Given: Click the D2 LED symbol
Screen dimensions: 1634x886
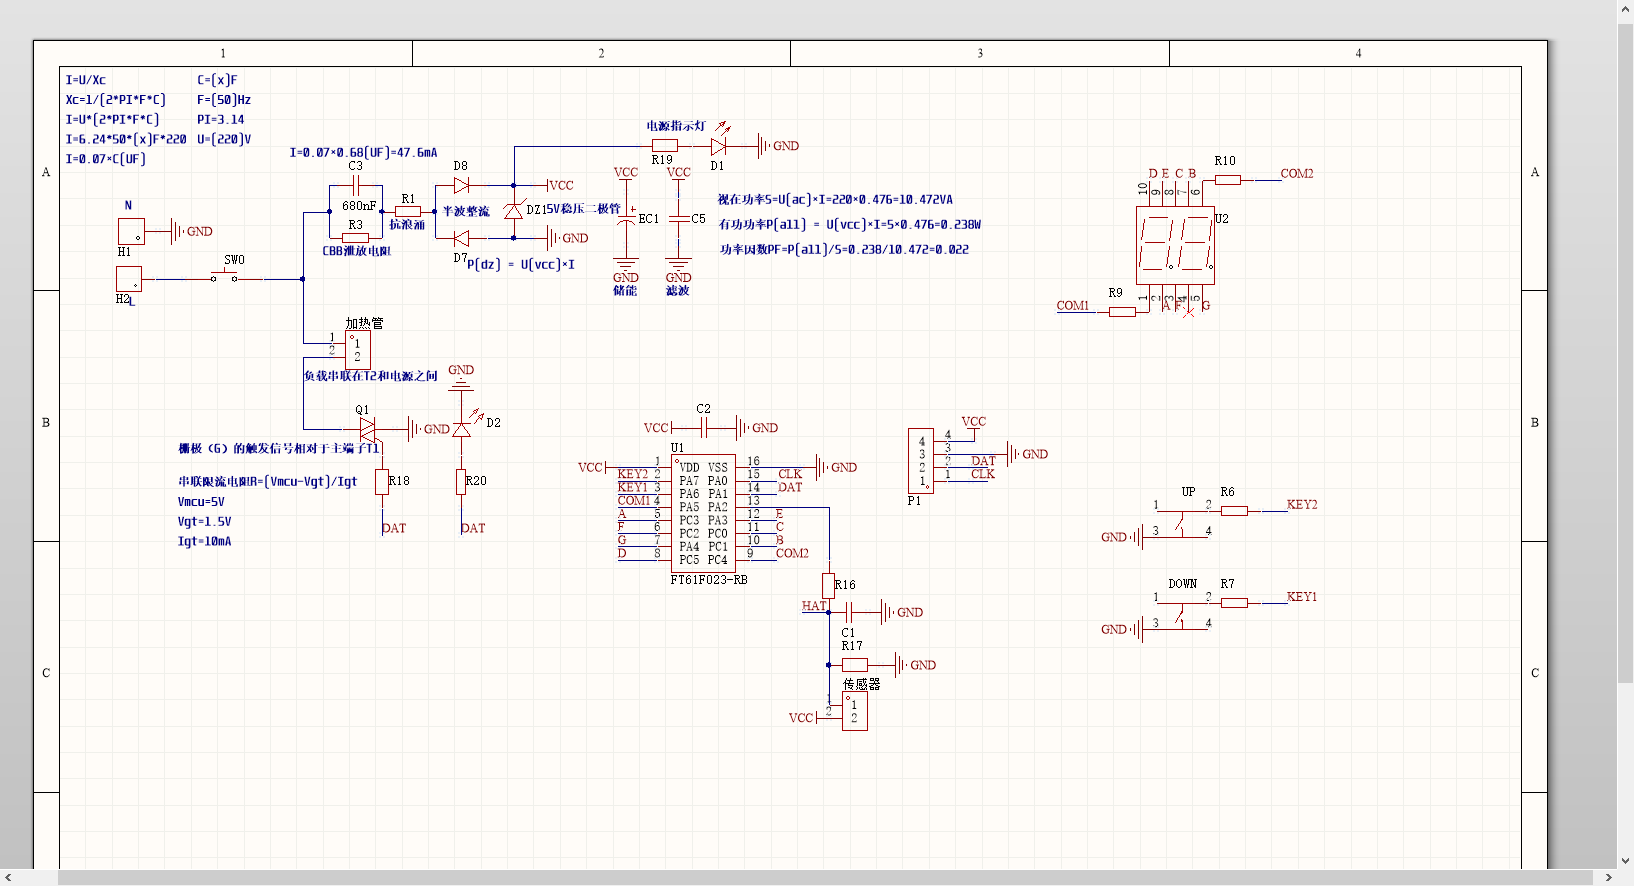Looking at the screenshot, I should pos(461,429).
